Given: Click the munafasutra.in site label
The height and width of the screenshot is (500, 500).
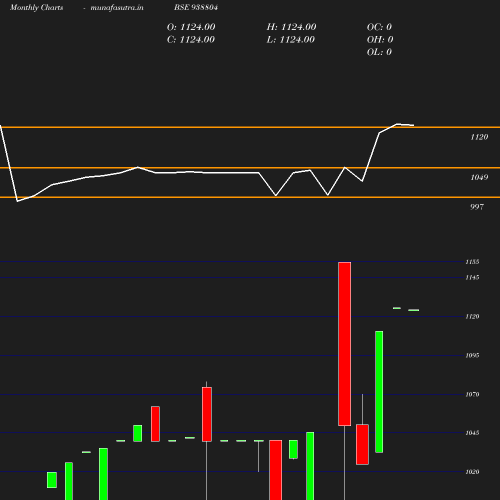Looking at the screenshot, I should coord(117,7).
